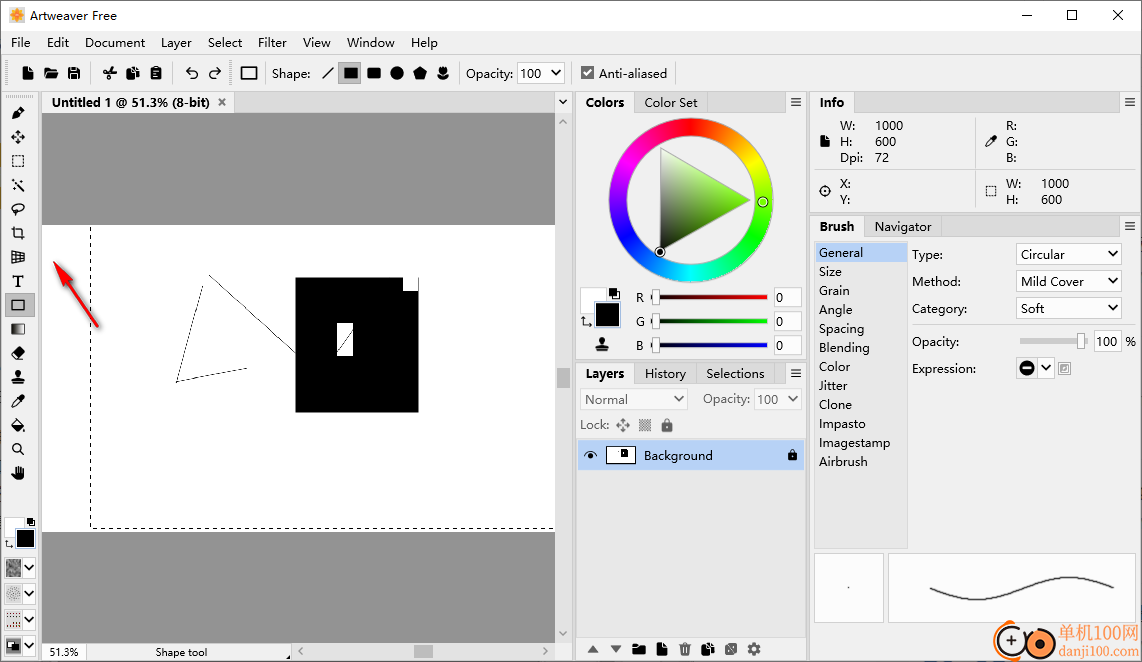
Task: Select the Hand pan tool
Action: coord(18,473)
